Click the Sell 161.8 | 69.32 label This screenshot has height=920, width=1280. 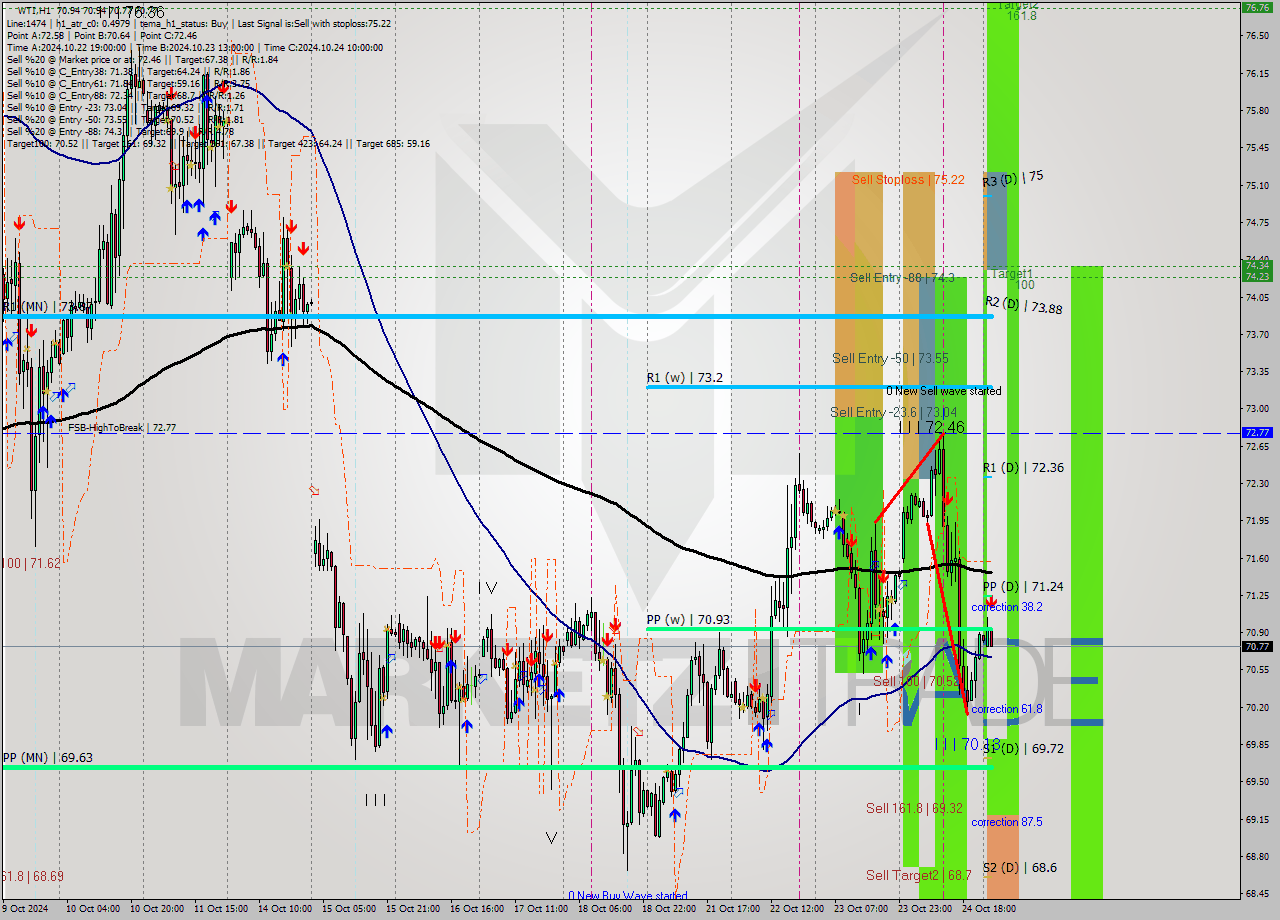click(914, 808)
